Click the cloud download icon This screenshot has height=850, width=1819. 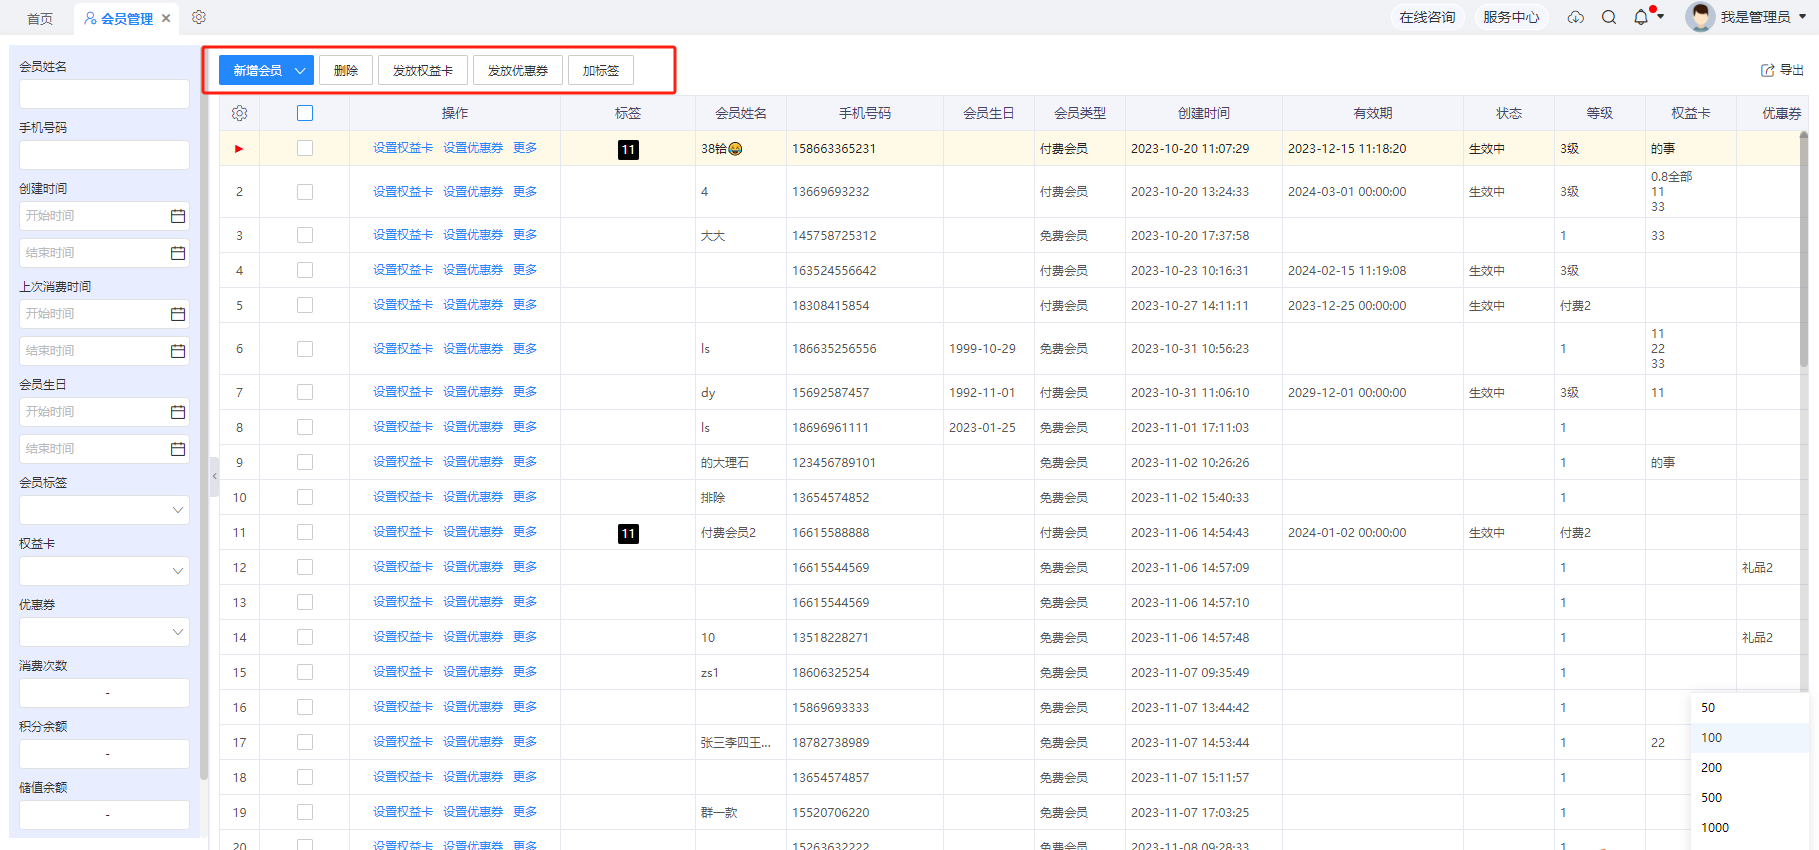click(1576, 17)
